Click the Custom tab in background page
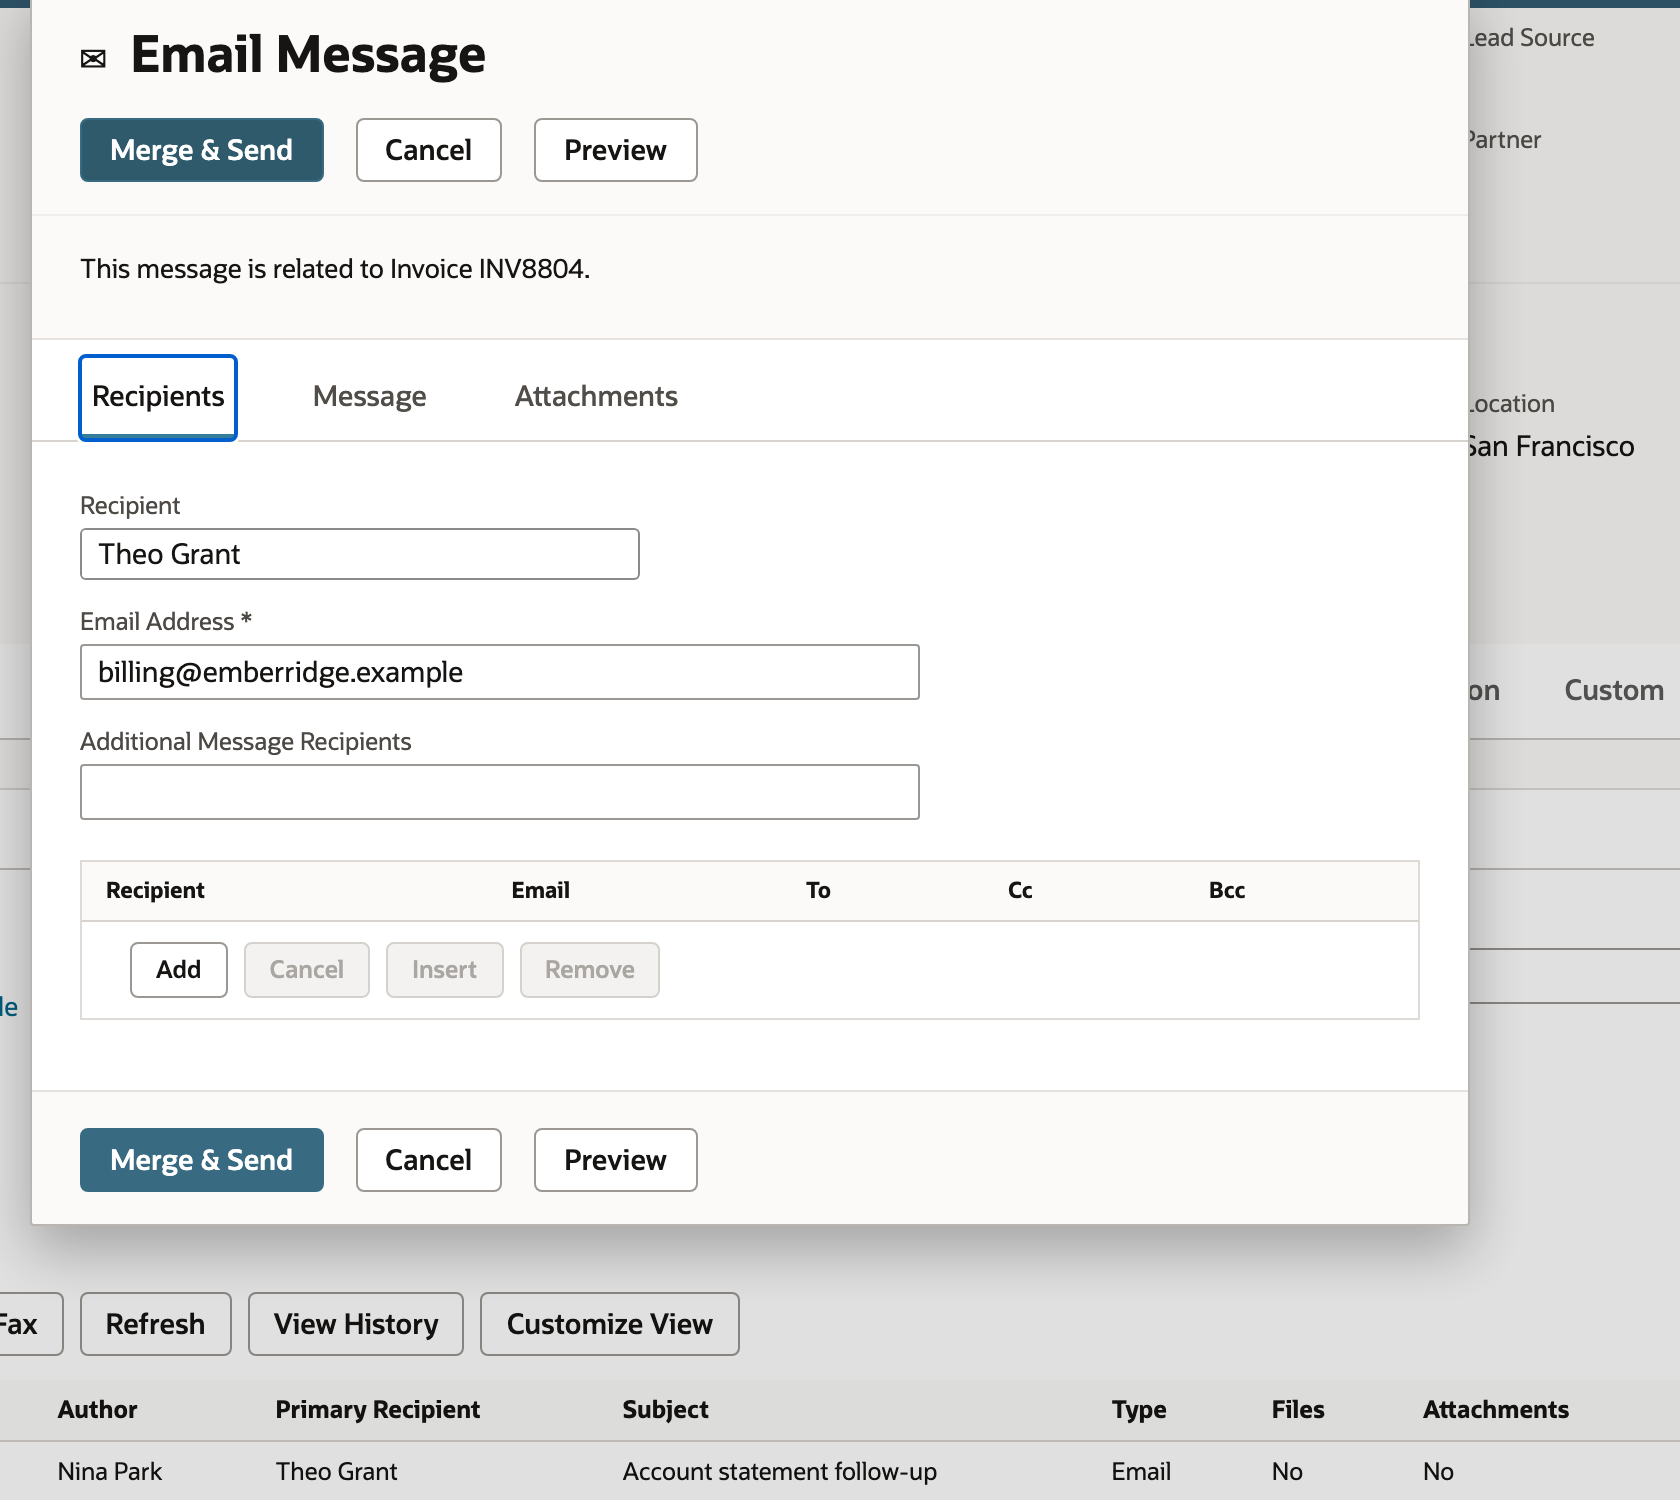Screen dimensions: 1680x1500 point(1614,690)
